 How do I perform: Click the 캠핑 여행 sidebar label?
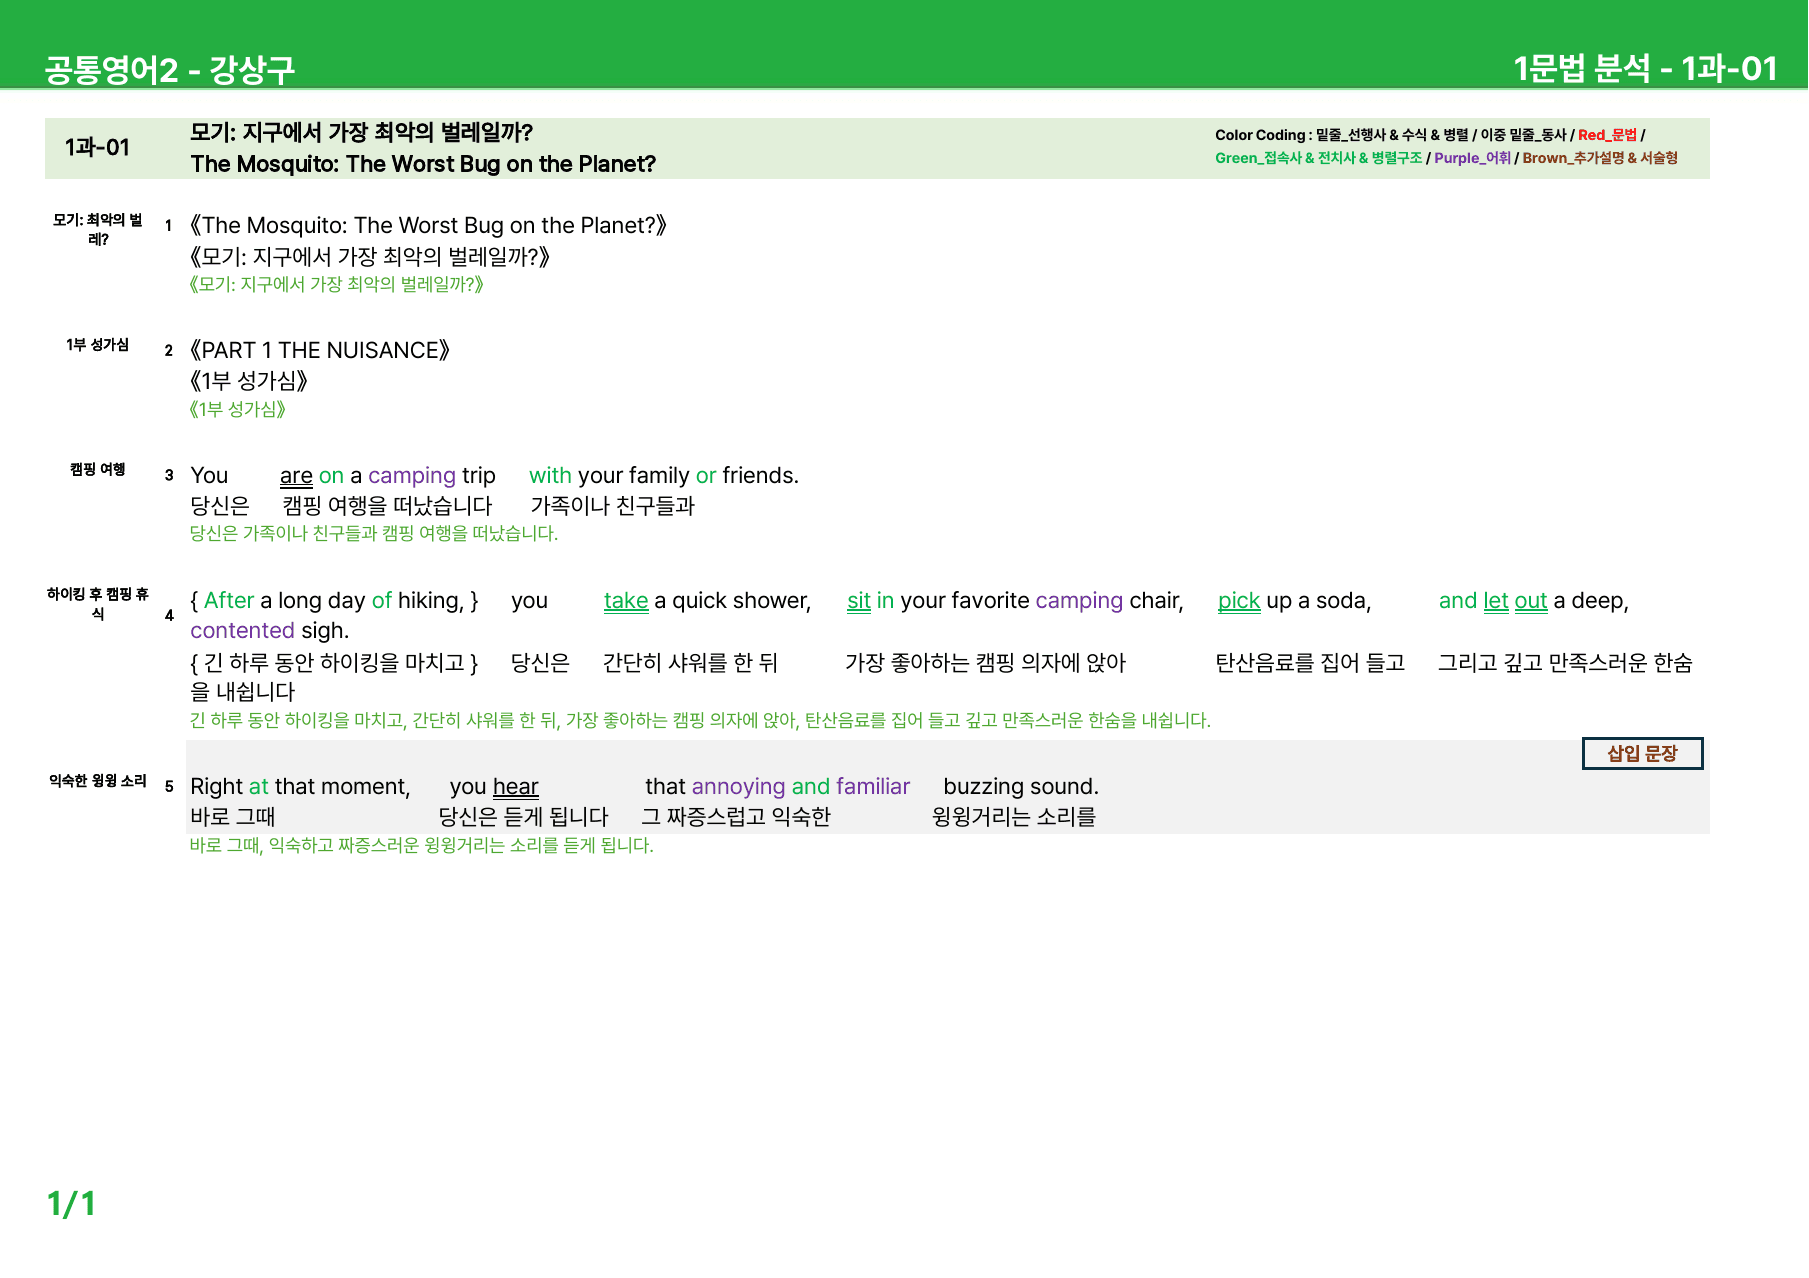pos(97,469)
